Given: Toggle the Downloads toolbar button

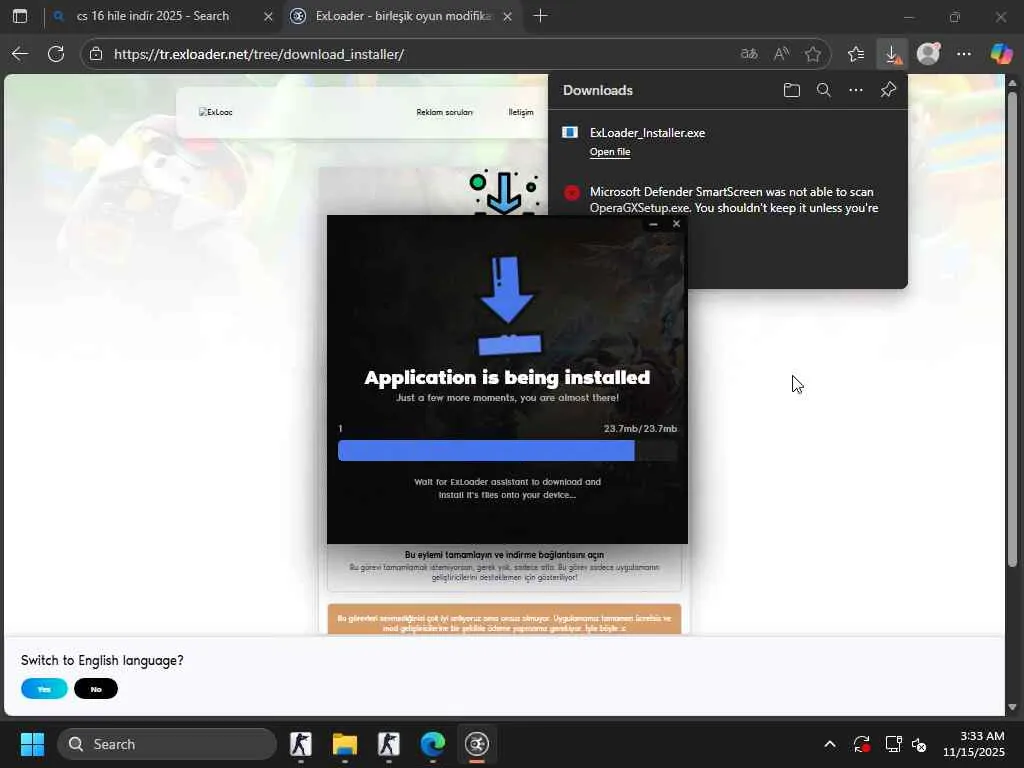Looking at the screenshot, I should coord(892,54).
